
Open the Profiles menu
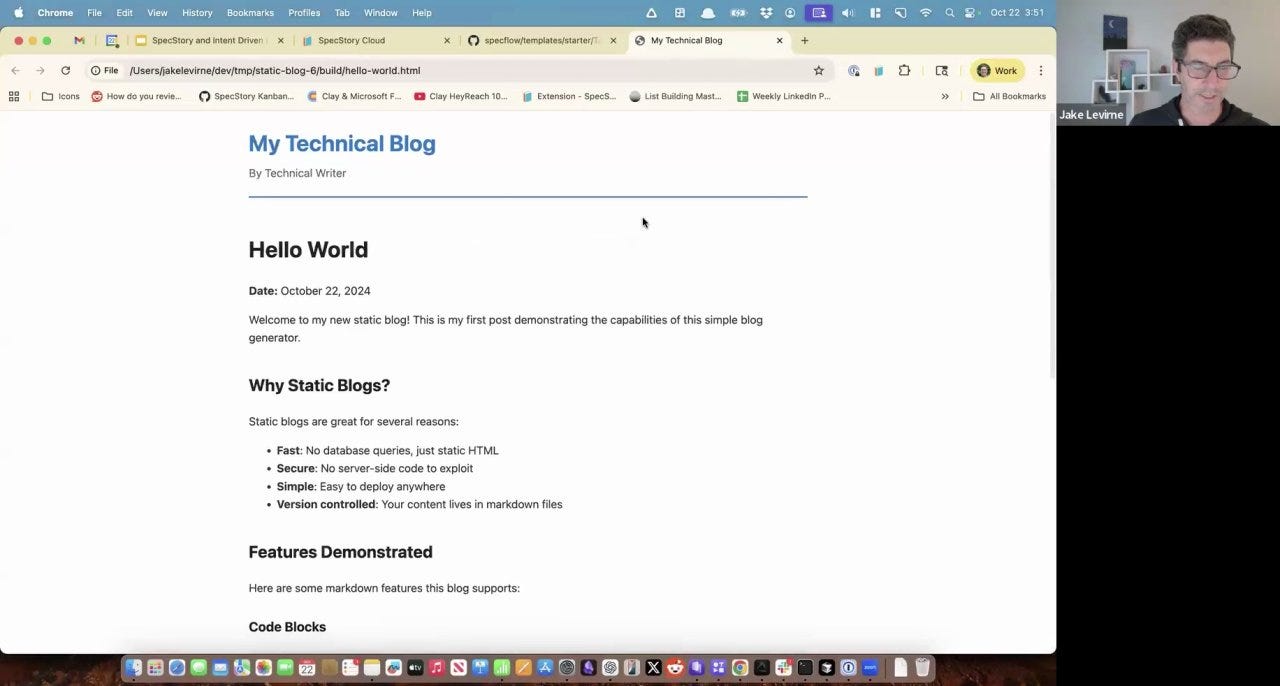point(304,13)
